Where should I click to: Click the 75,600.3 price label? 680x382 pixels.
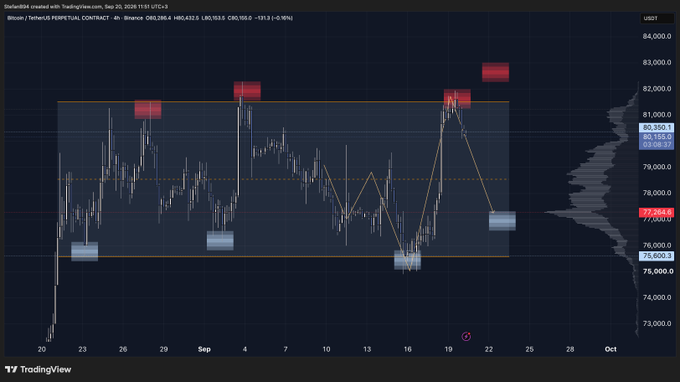pos(657,256)
